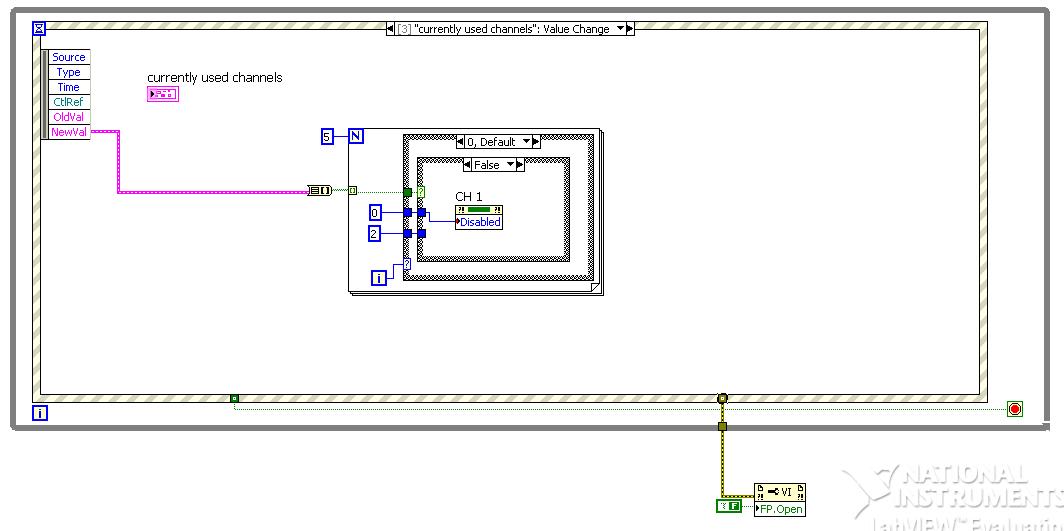Click the outer case selector terminal question mark
Viewport: 1064px width, 531px height.
click(x=407, y=264)
